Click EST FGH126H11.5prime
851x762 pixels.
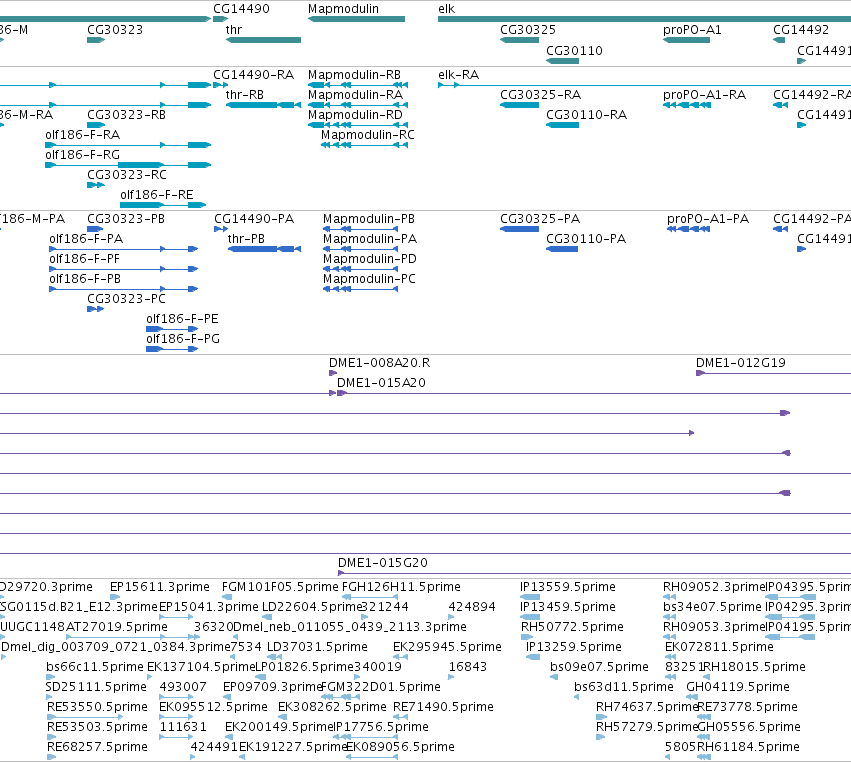point(401,587)
